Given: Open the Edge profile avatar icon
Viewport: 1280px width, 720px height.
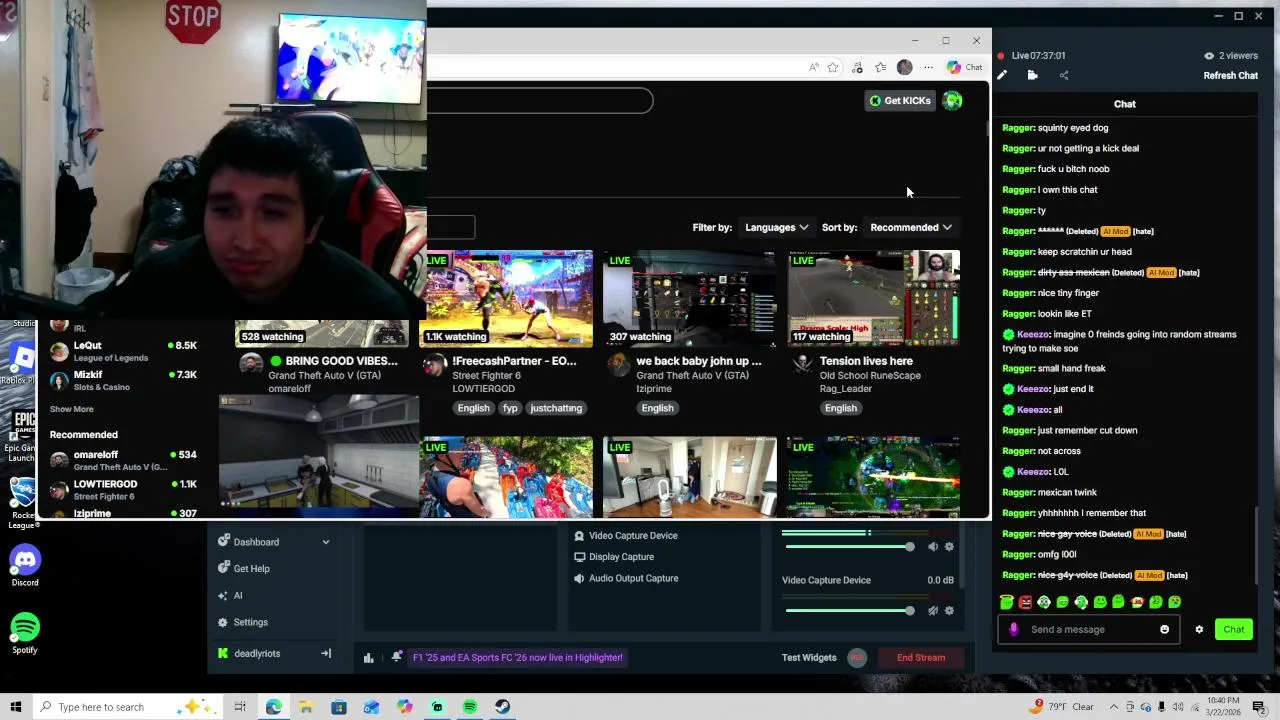Looking at the screenshot, I should point(904,67).
